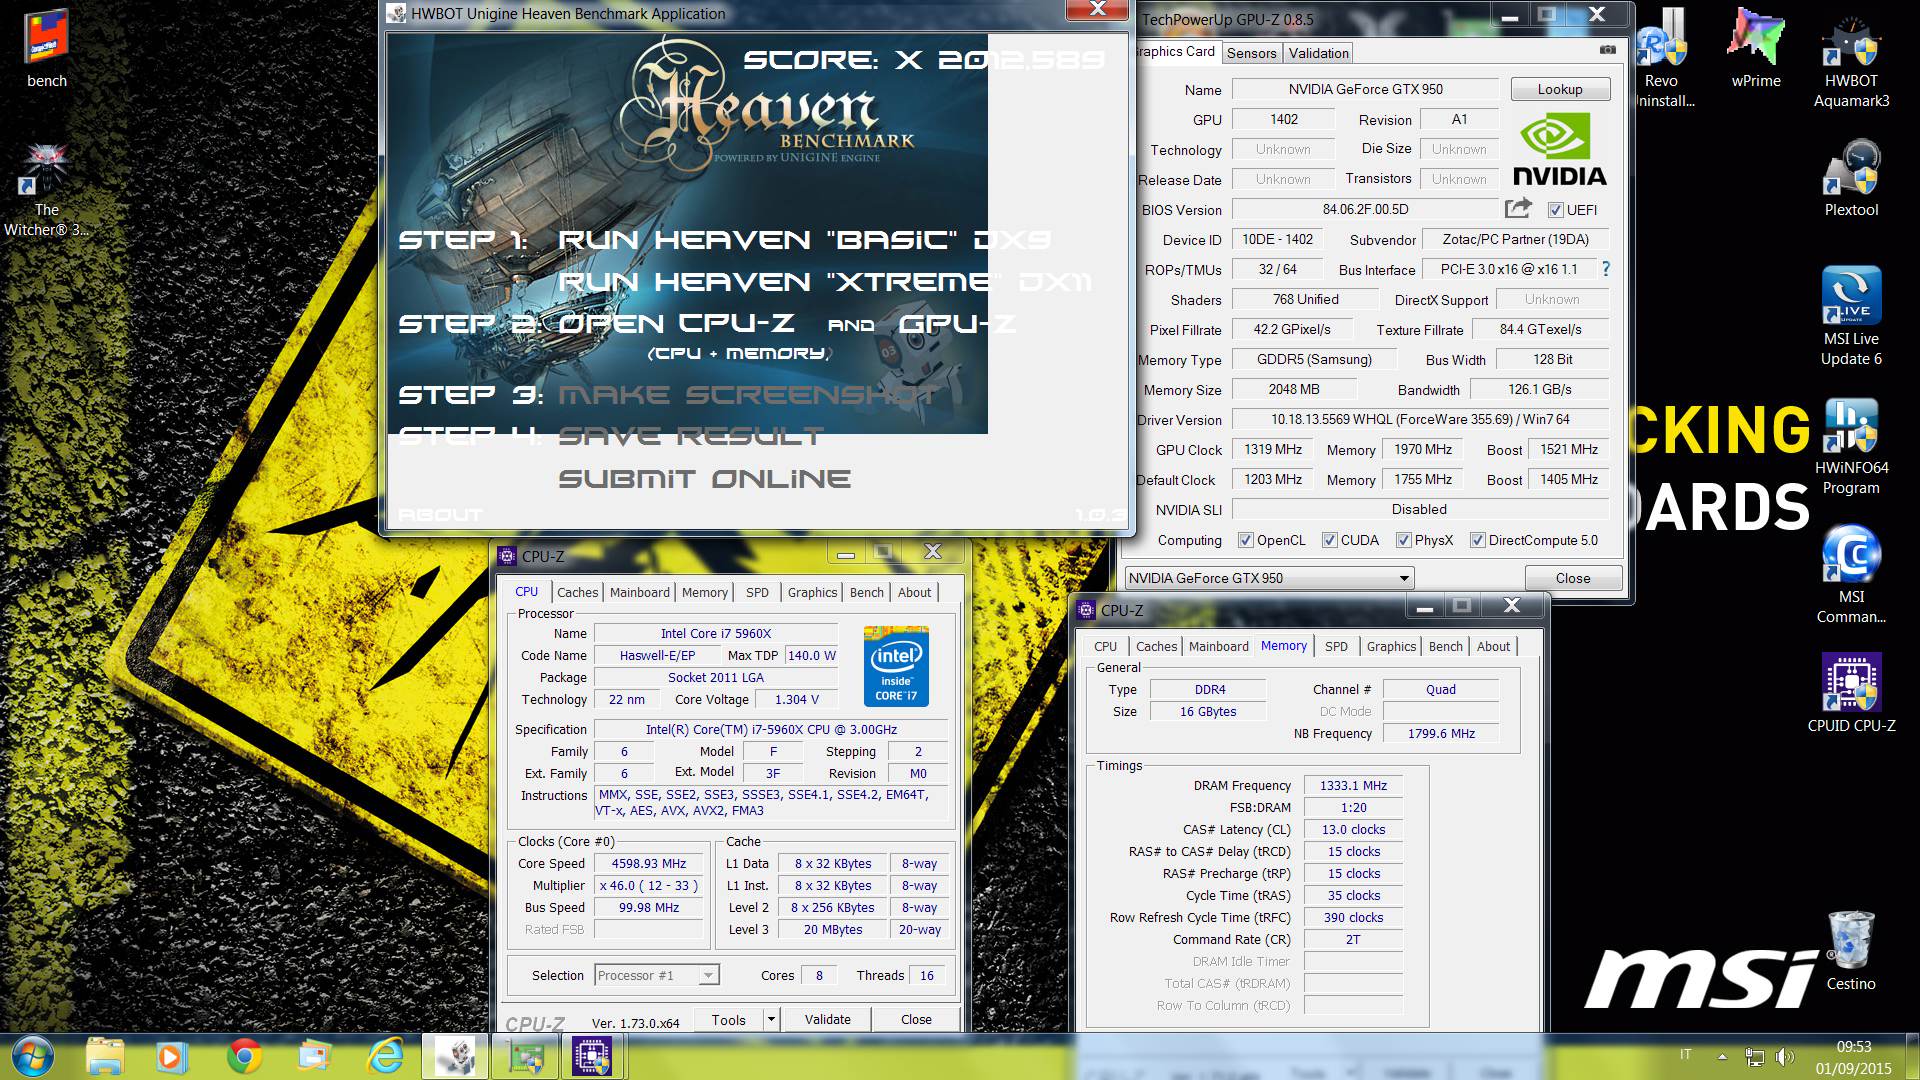Open Internet Explorer from the taskbar

pos(385,1056)
